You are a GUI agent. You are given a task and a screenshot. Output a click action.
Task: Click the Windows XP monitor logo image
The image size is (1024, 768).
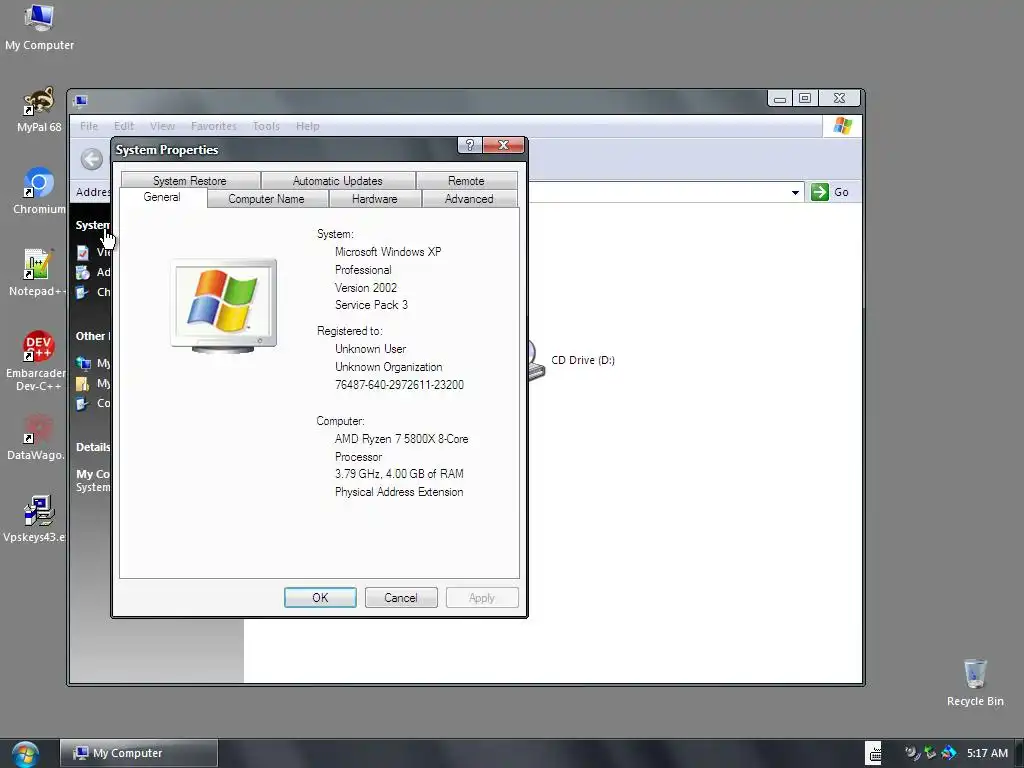[223, 306]
